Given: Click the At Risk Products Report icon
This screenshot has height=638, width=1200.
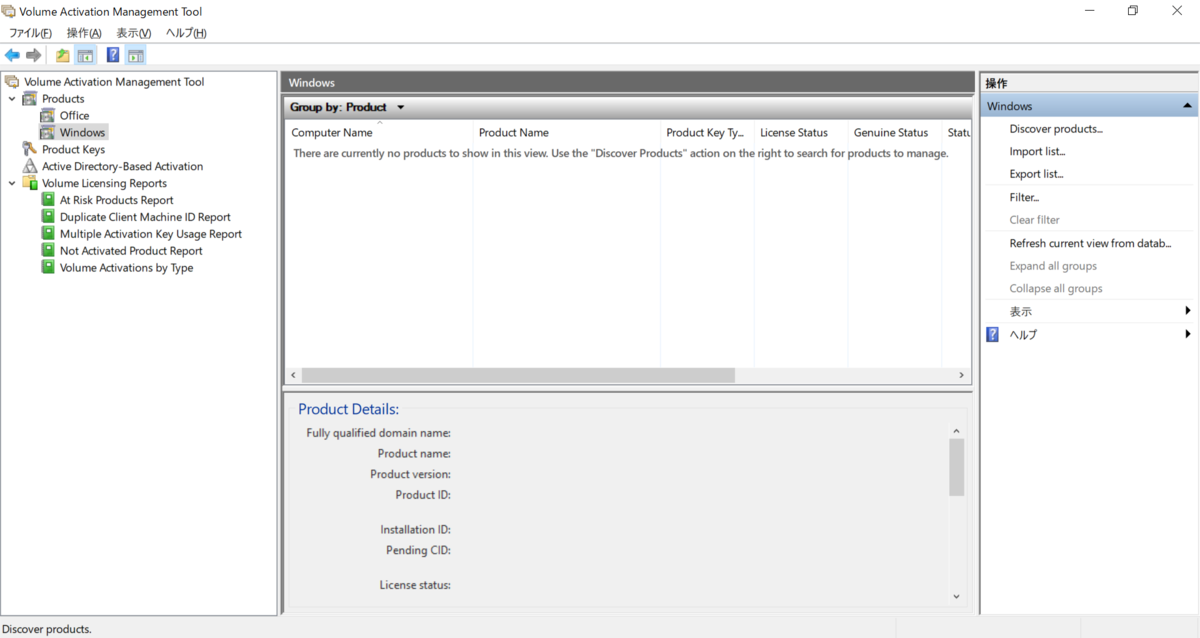Looking at the screenshot, I should (48, 200).
